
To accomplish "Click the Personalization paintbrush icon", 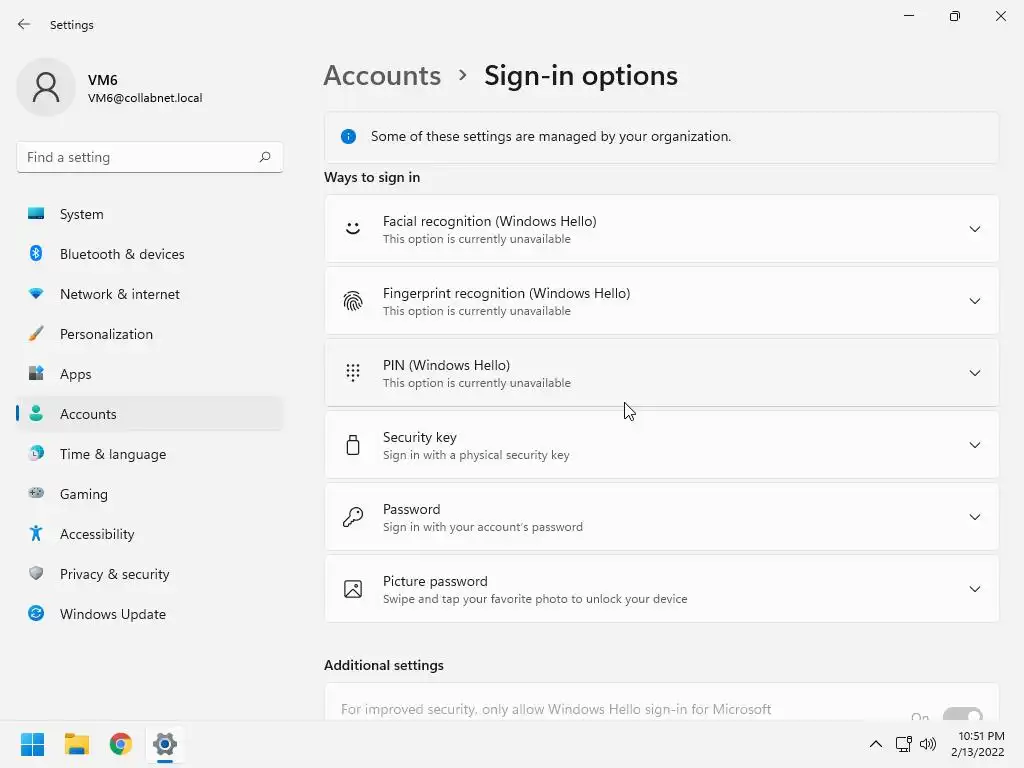I will pyautogui.click(x=36, y=334).
